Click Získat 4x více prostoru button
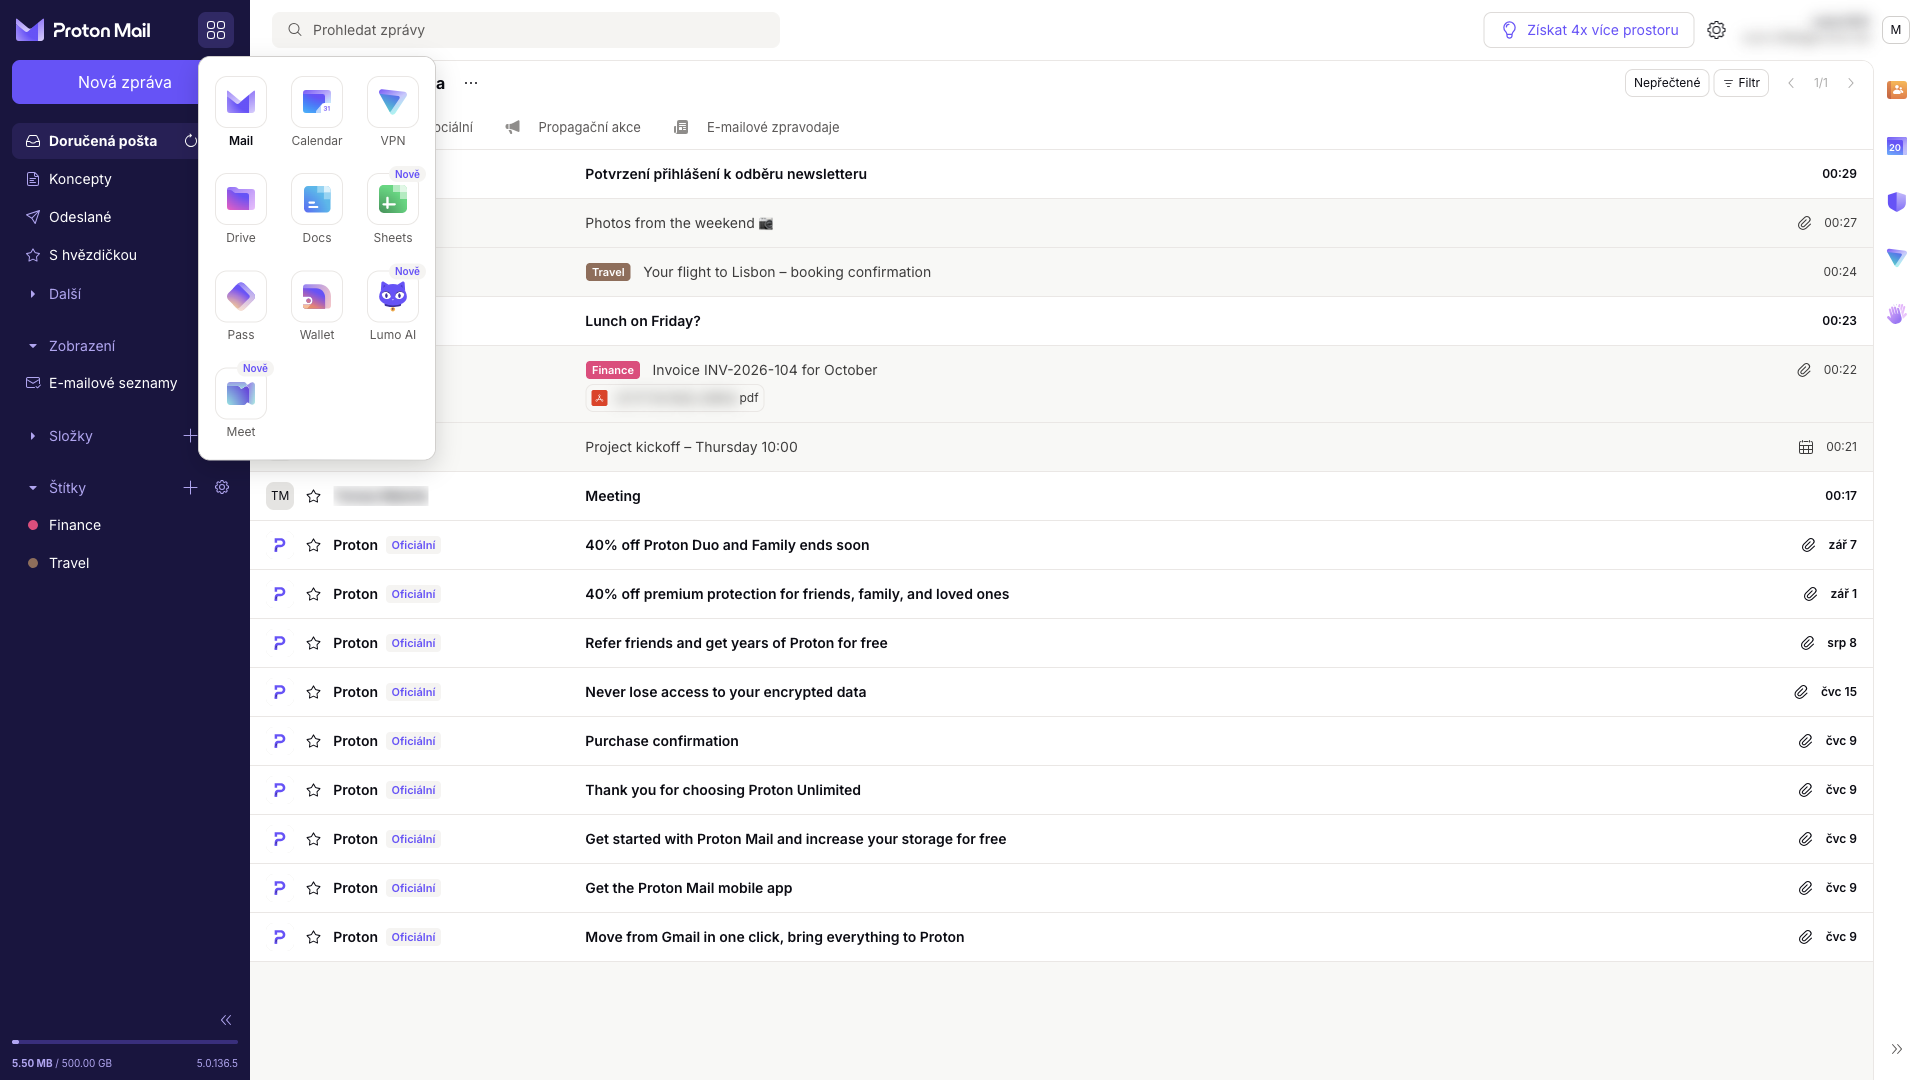Image resolution: width=1920 pixels, height=1080 pixels. click(1588, 30)
